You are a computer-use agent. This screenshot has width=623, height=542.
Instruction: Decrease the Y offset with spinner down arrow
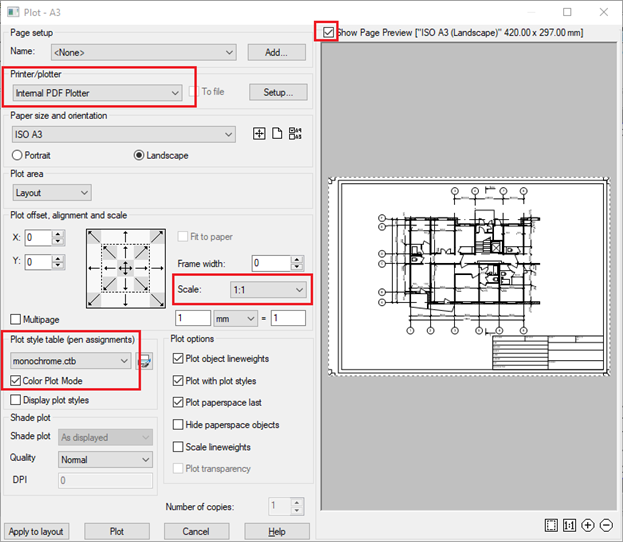(x=58, y=266)
